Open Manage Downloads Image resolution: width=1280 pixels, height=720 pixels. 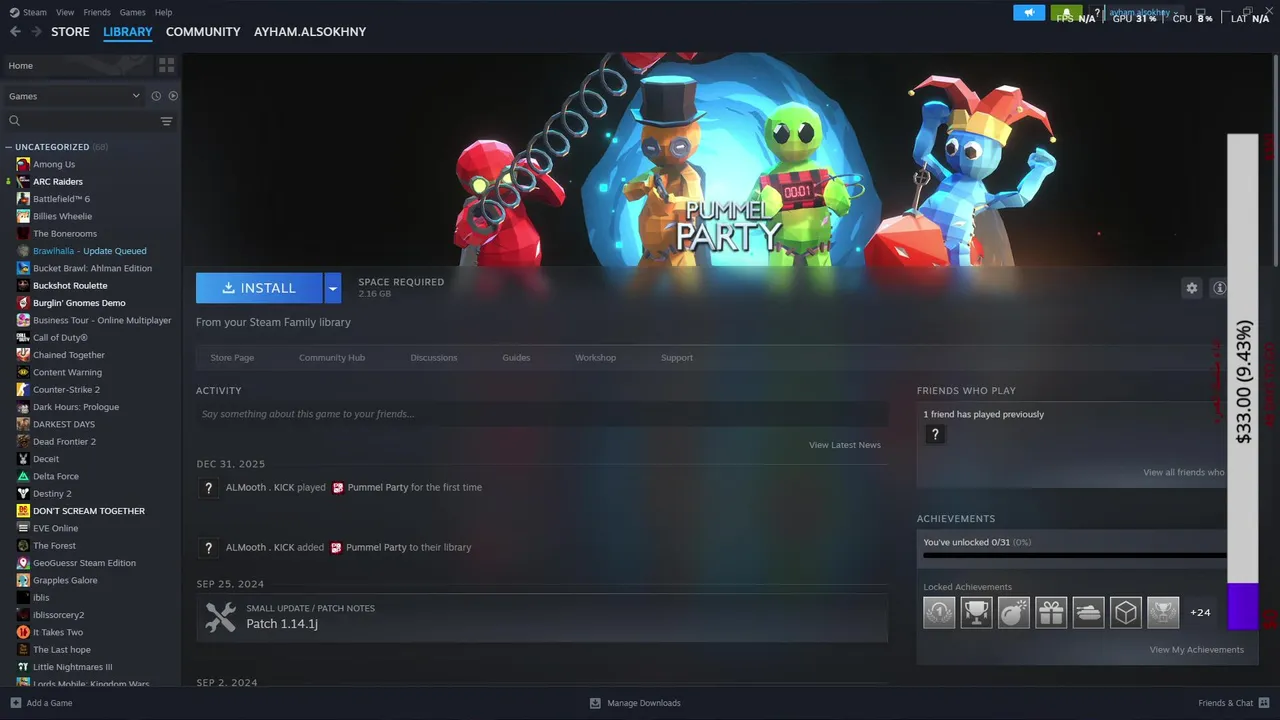click(635, 703)
